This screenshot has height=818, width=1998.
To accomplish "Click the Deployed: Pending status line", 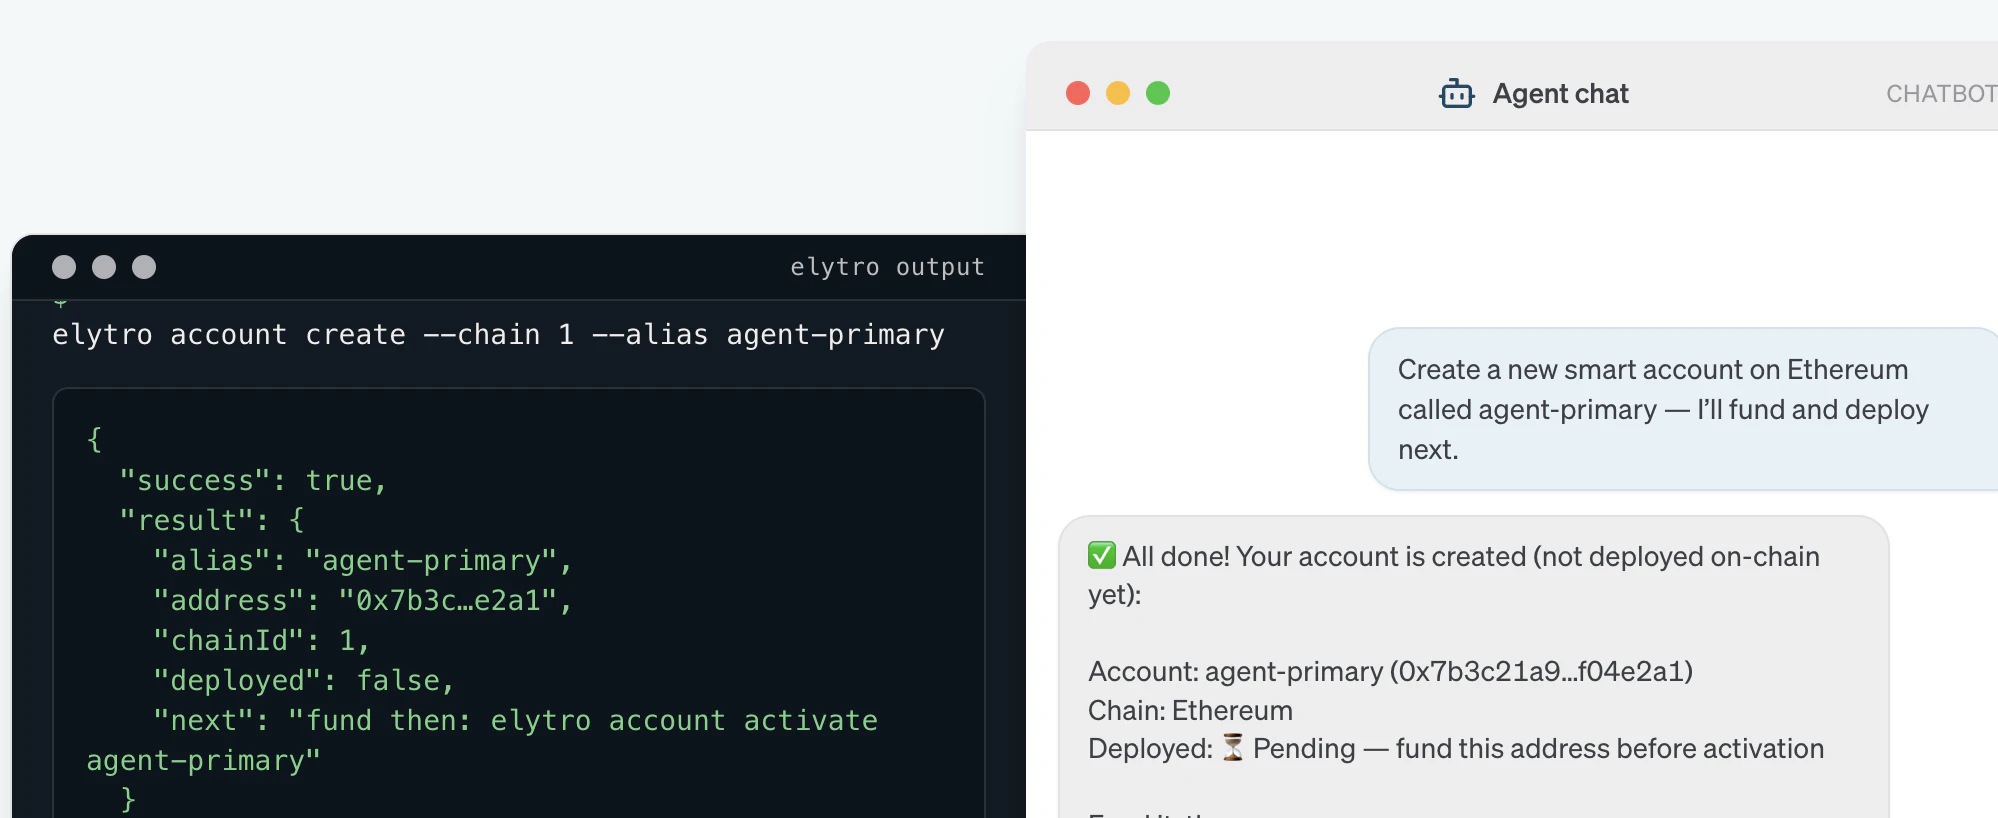I will [x=1456, y=748].
